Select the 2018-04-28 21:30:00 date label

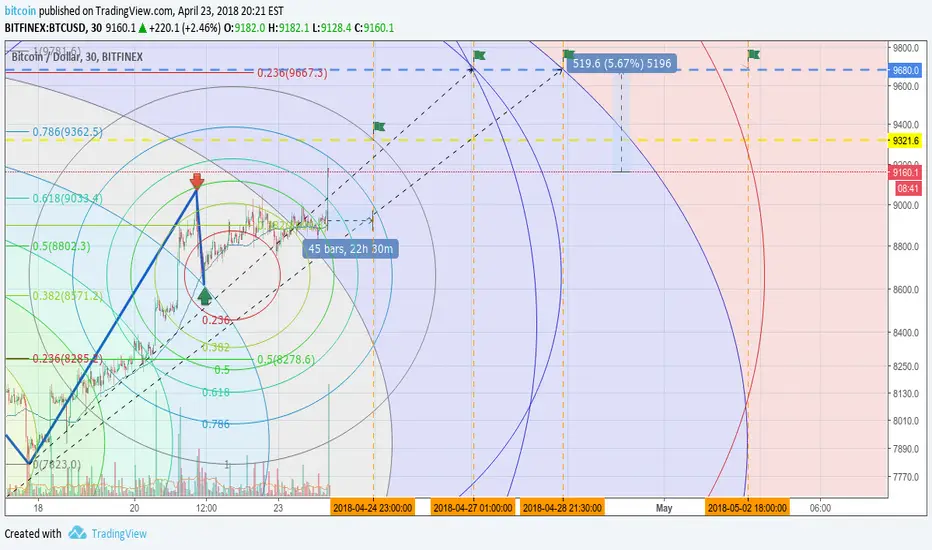(562, 508)
